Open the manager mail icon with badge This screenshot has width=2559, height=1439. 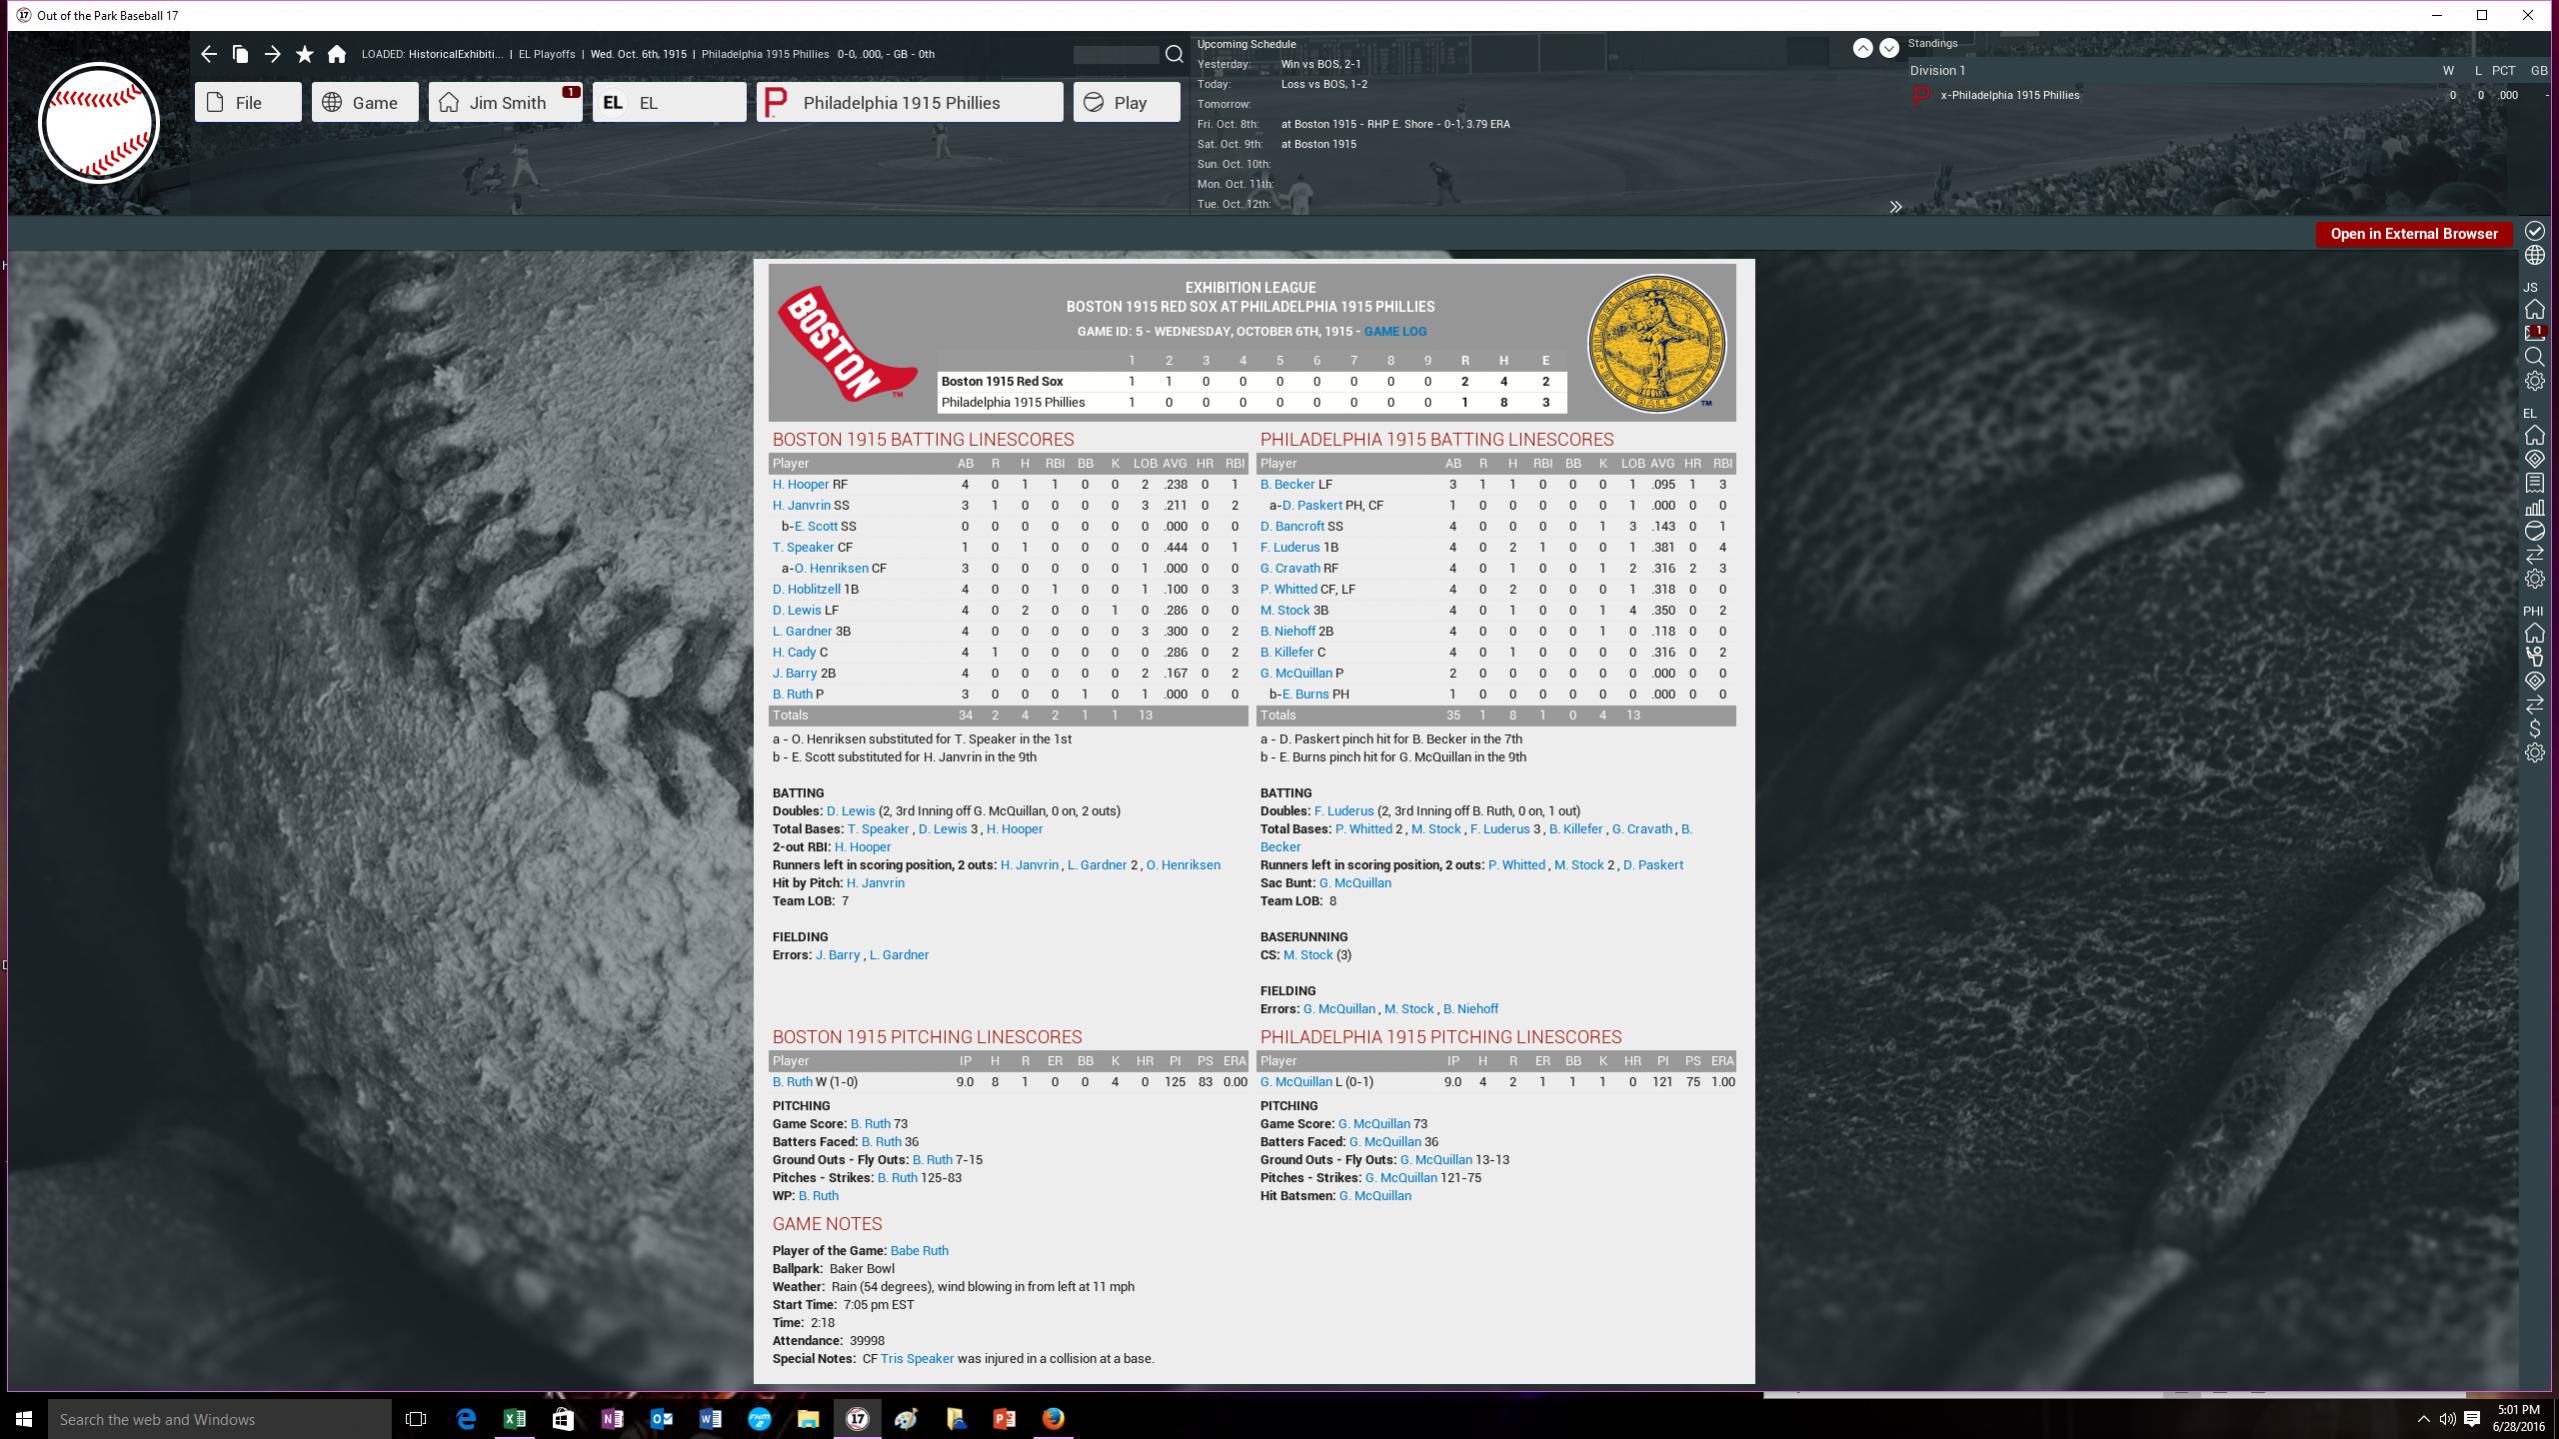pos(2534,333)
